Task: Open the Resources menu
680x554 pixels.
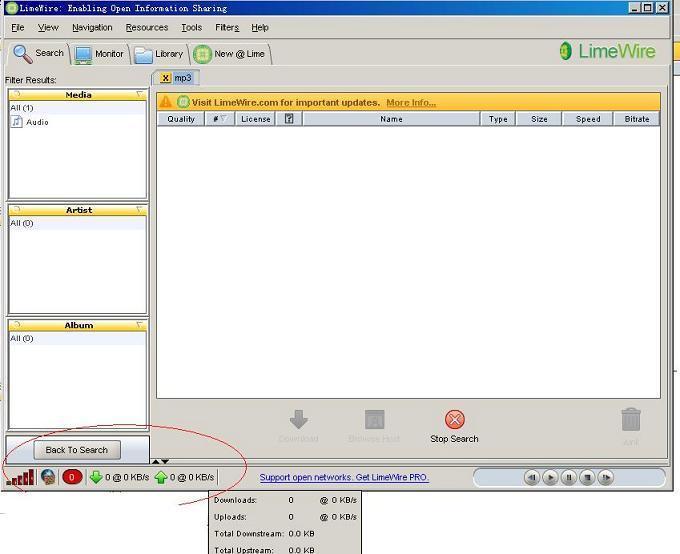Action: pos(147,27)
